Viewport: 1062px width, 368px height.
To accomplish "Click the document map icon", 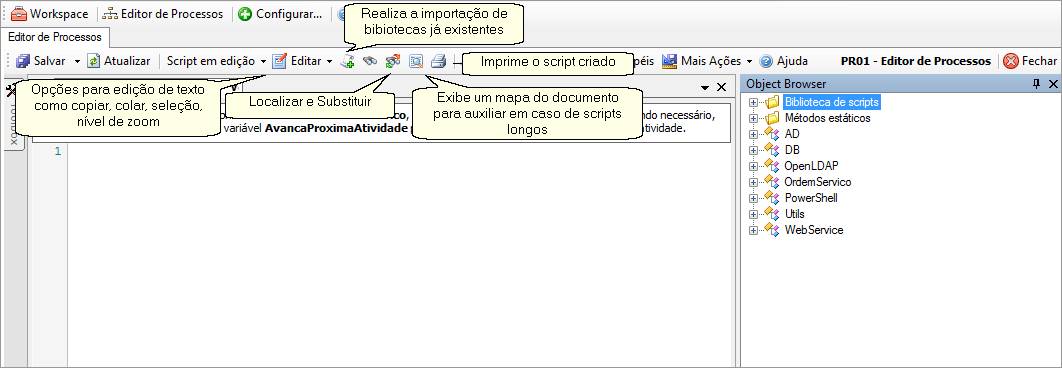I will (x=416, y=62).
